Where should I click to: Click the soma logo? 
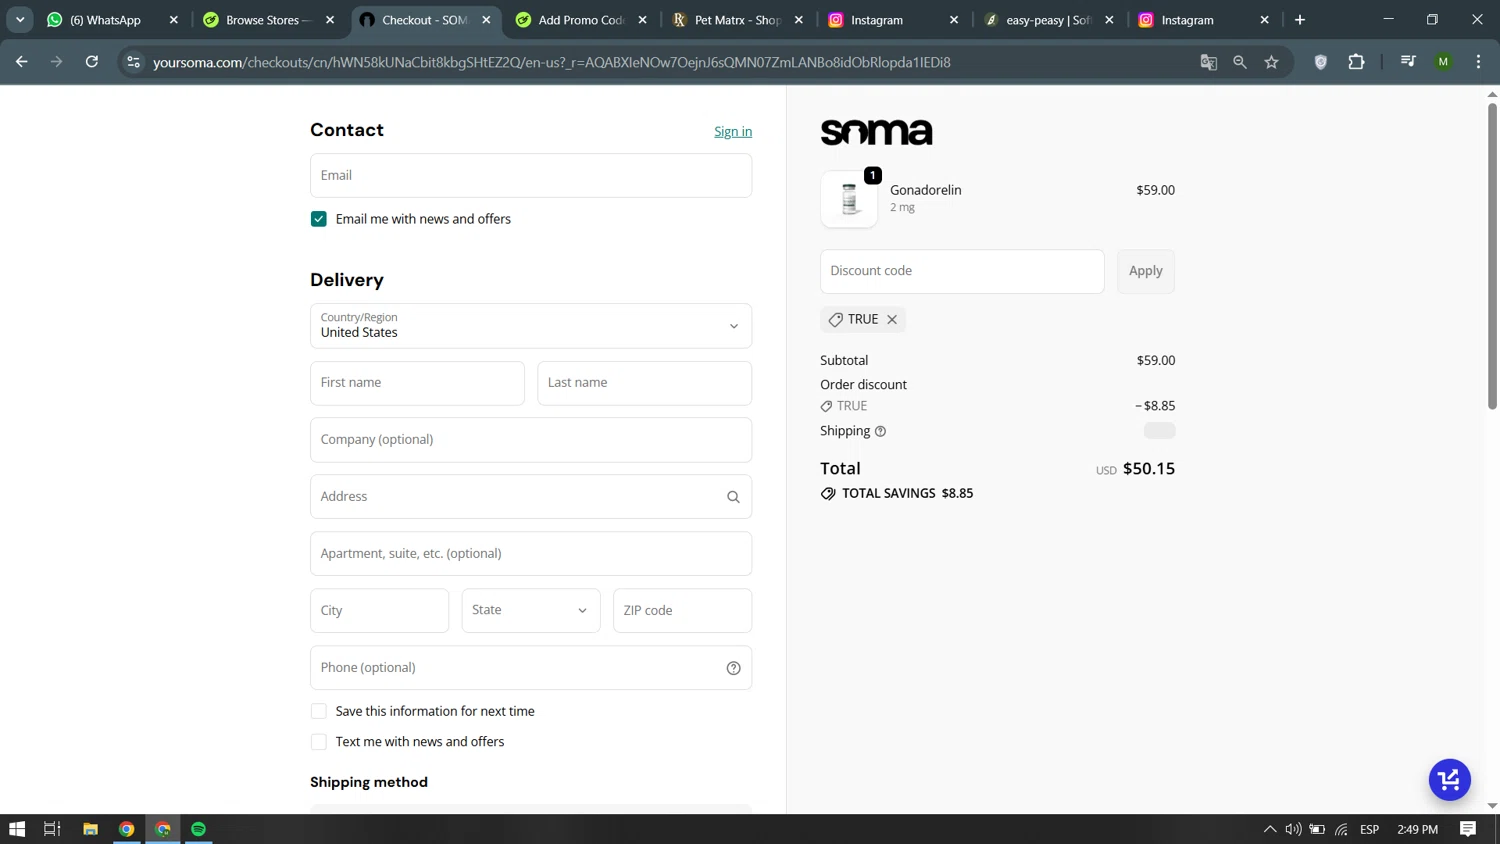[x=876, y=132]
